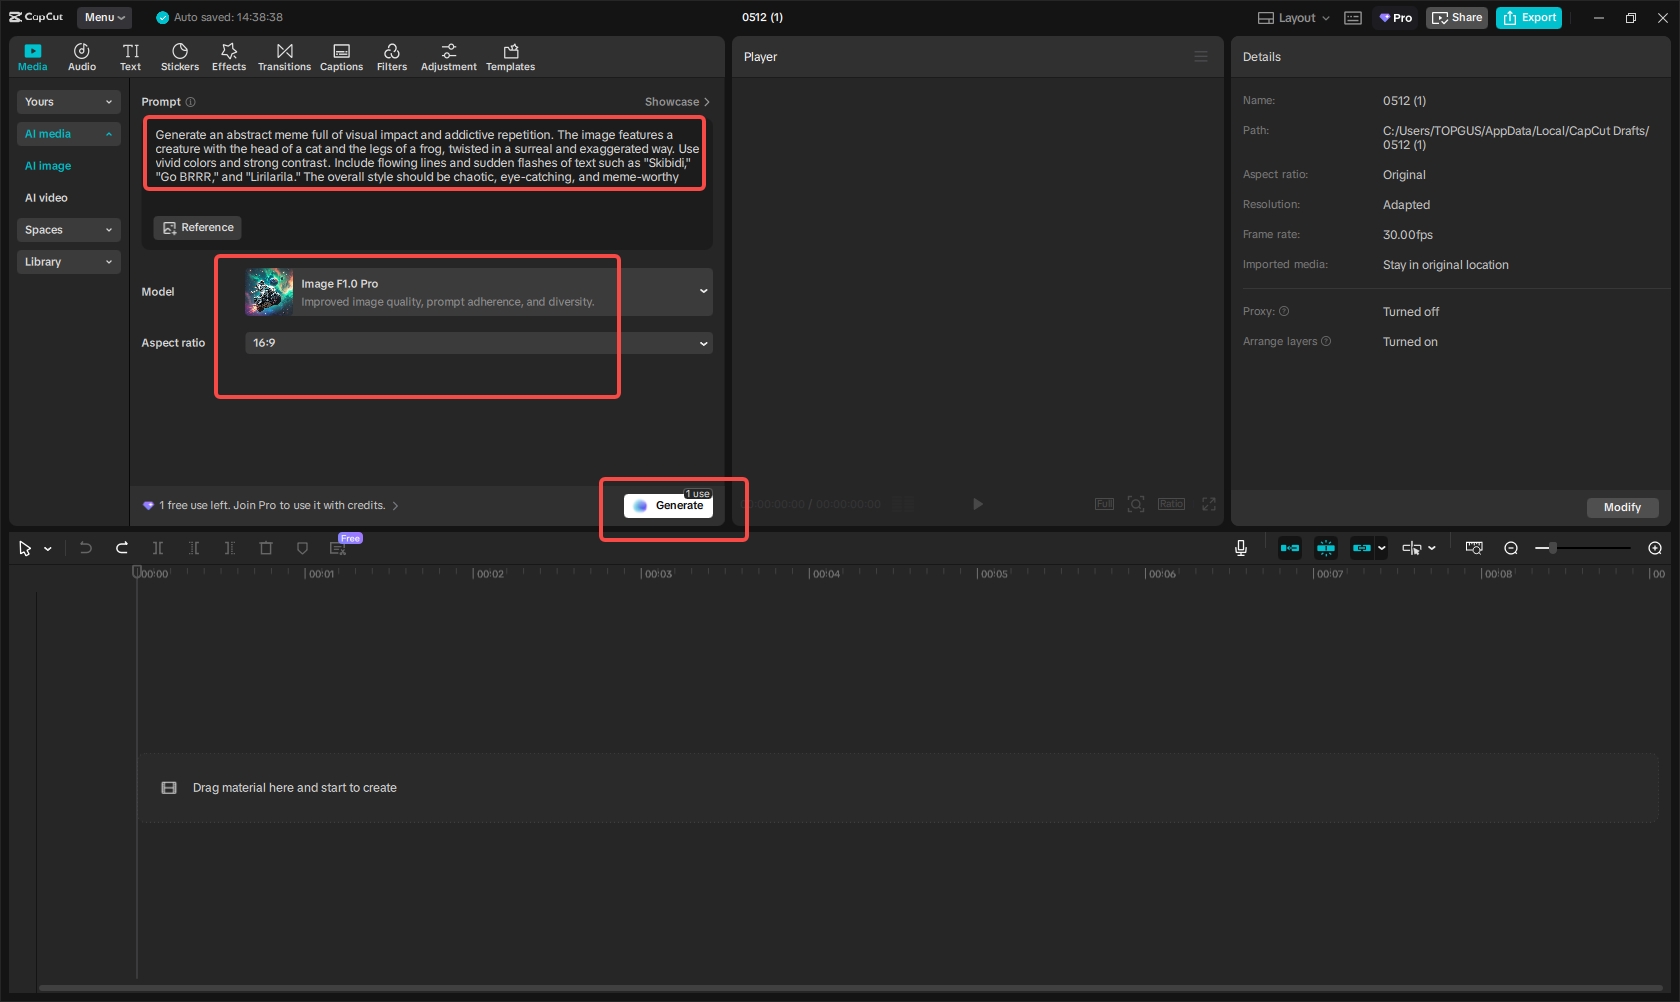Click the Modify button
Viewport: 1680px width, 1002px height.
click(1622, 508)
